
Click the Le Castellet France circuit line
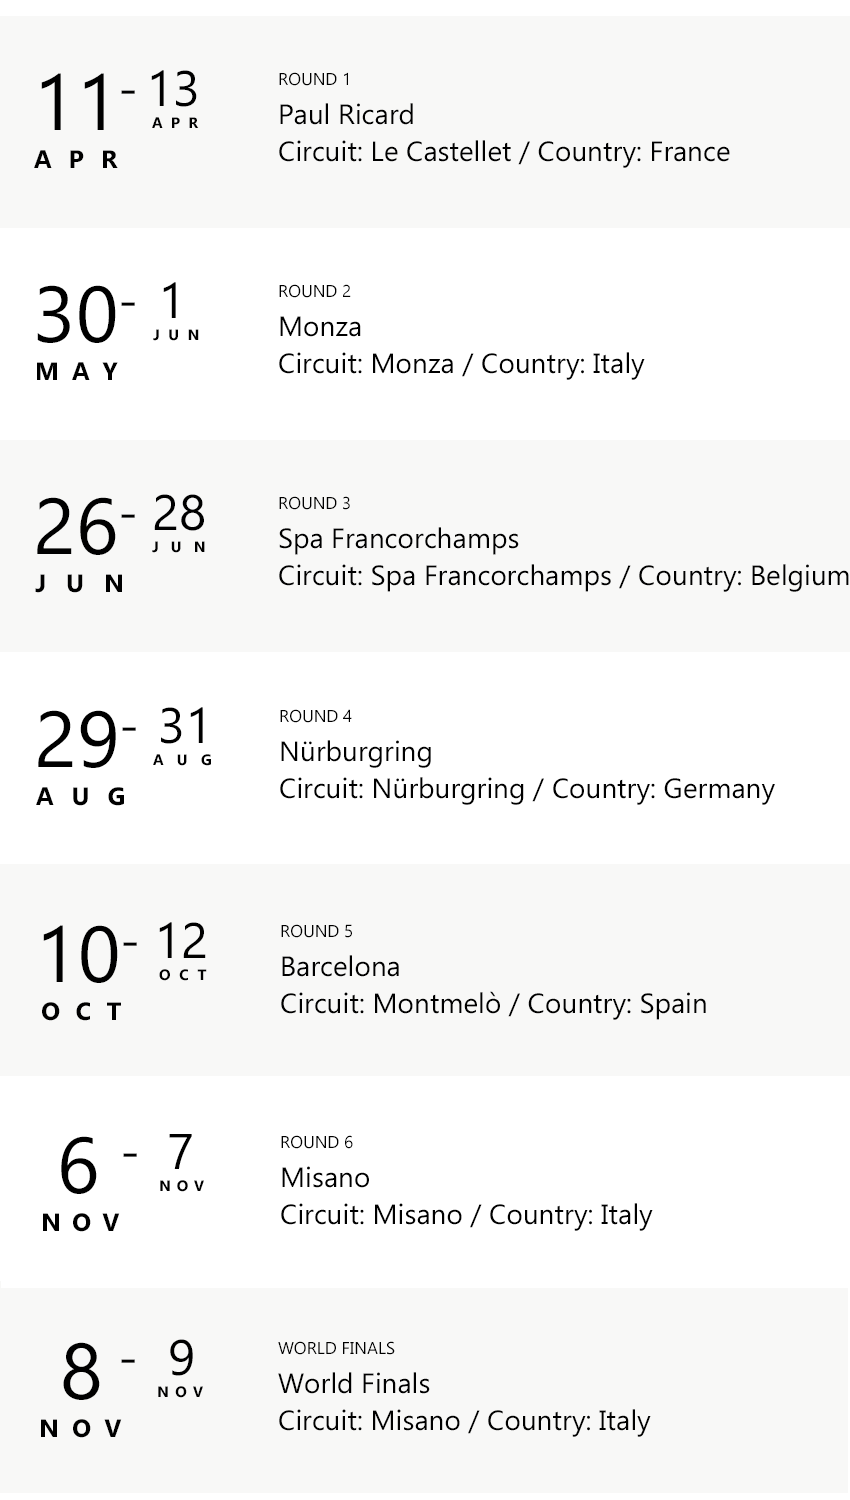click(x=504, y=152)
